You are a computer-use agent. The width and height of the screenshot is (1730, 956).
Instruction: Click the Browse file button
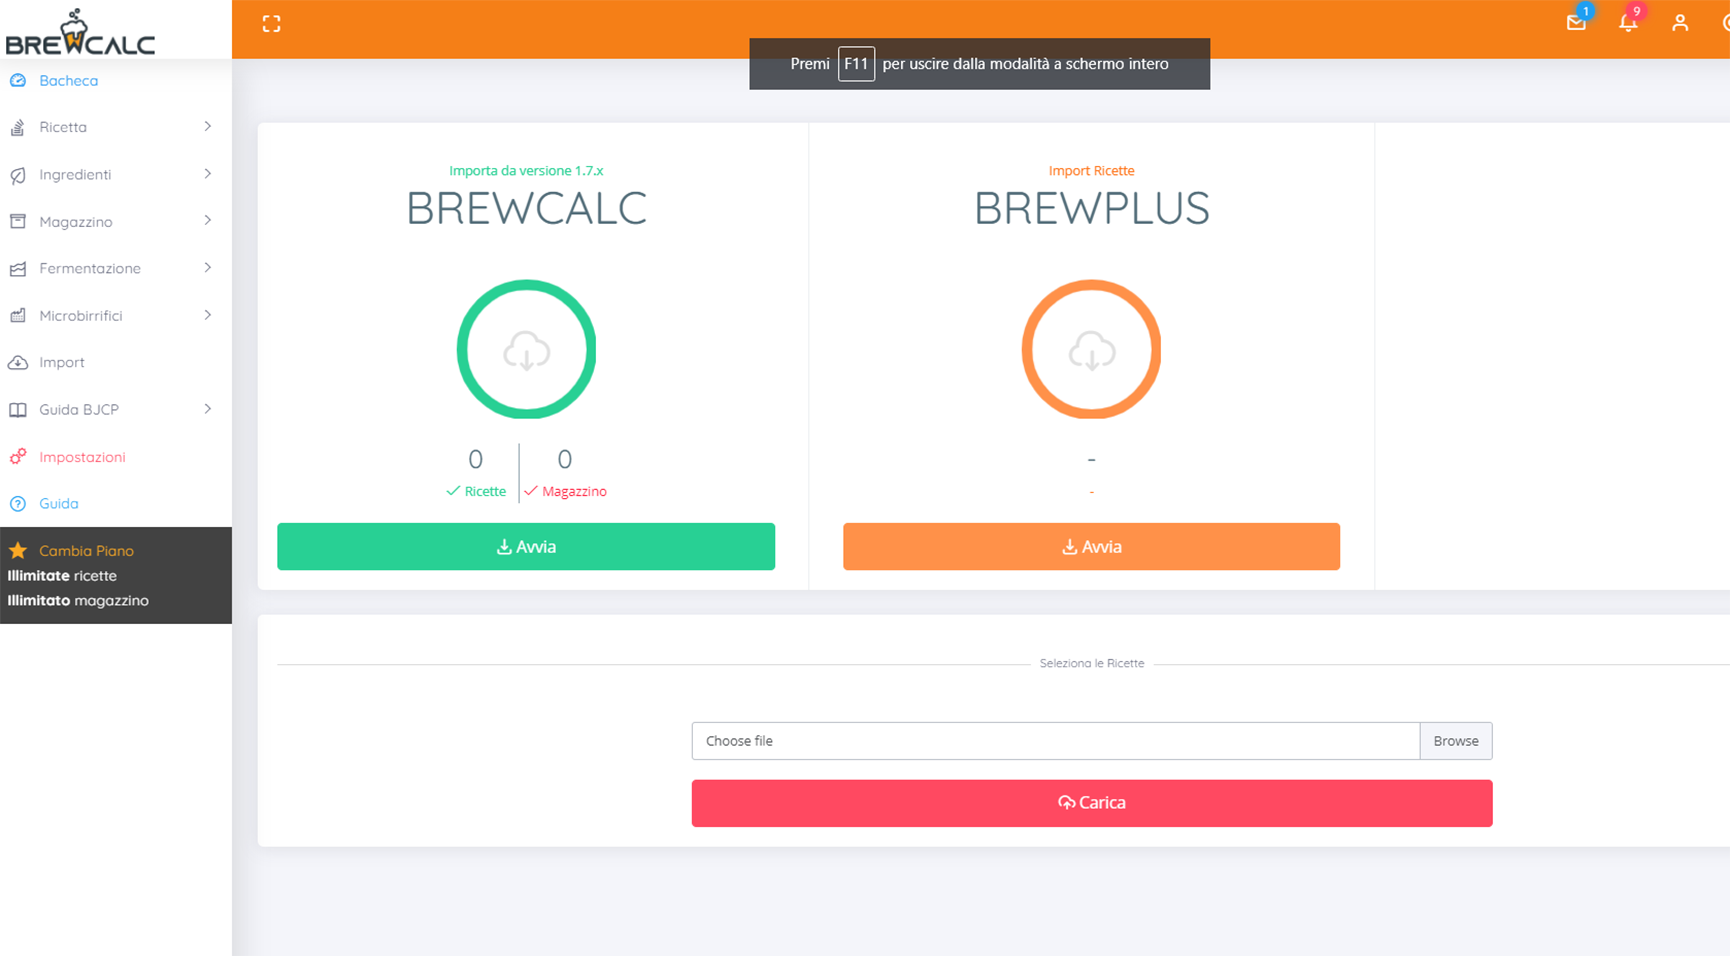click(x=1456, y=741)
